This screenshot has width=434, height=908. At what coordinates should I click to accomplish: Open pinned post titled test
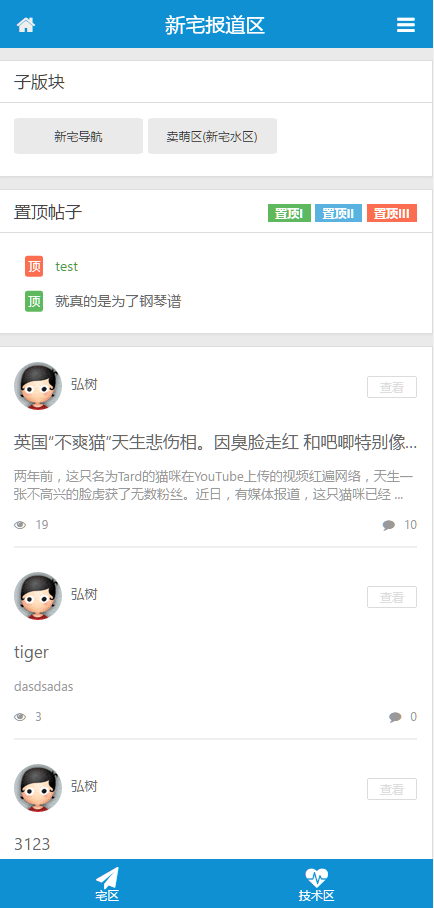tap(67, 266)
